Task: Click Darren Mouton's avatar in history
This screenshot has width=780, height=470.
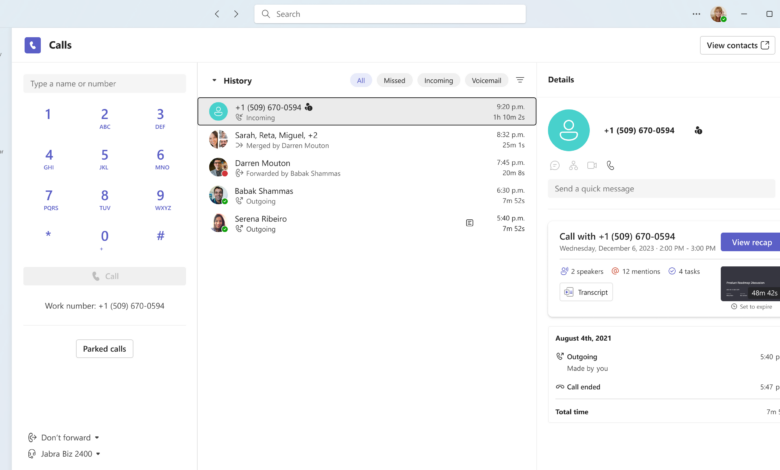Action: (218, 167)
